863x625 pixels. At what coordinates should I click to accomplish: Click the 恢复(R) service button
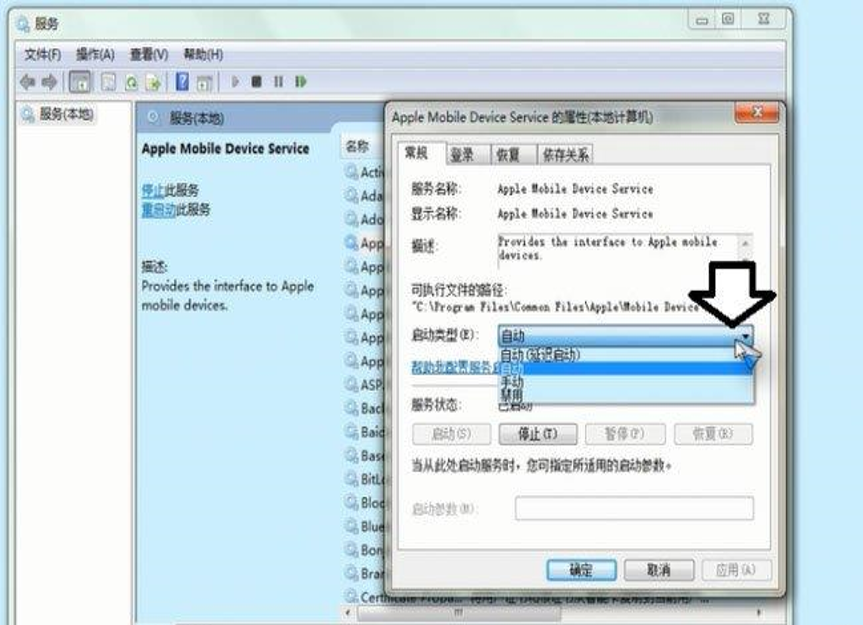click(713, 434)
